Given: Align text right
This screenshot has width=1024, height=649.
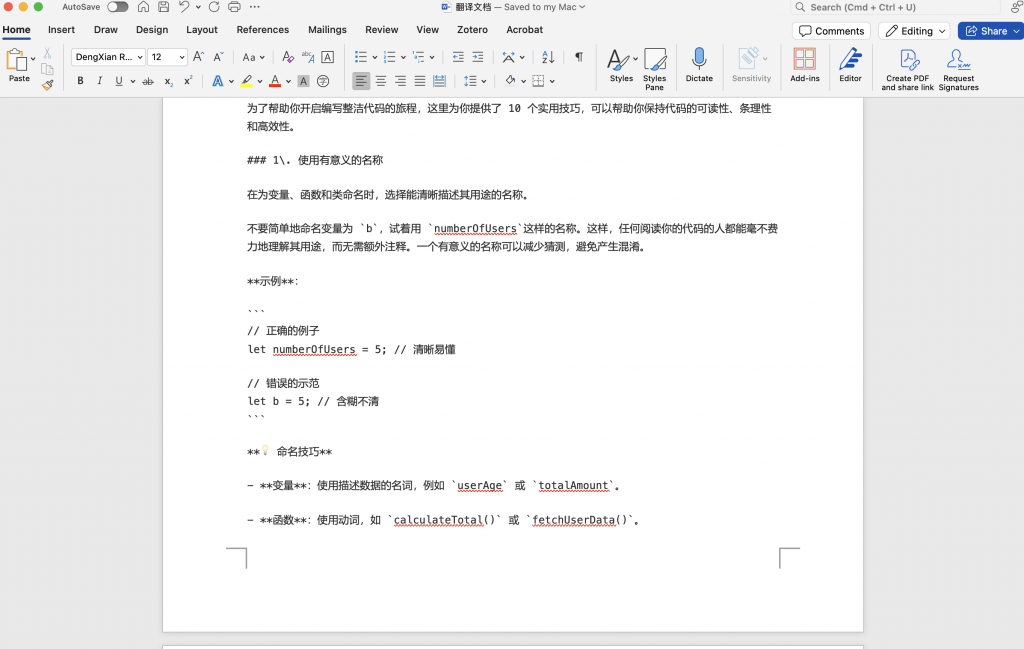Looking at the screenshot, I should 400,81.
